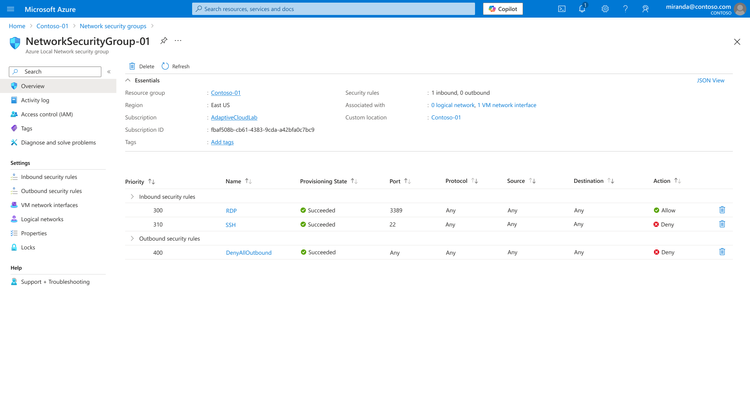
Task: Sort by Provisioning State column
Action: pos(328,181)
